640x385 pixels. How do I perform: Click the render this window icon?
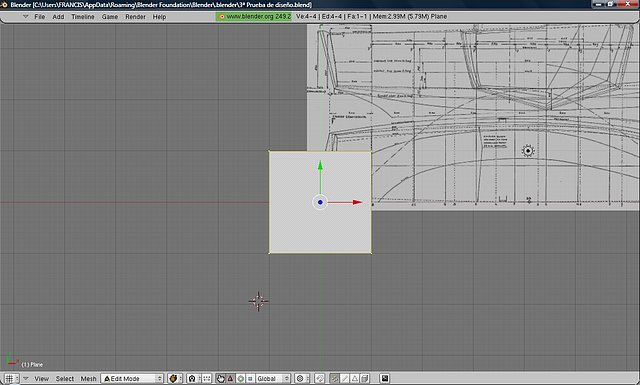[x=384, y=378]
